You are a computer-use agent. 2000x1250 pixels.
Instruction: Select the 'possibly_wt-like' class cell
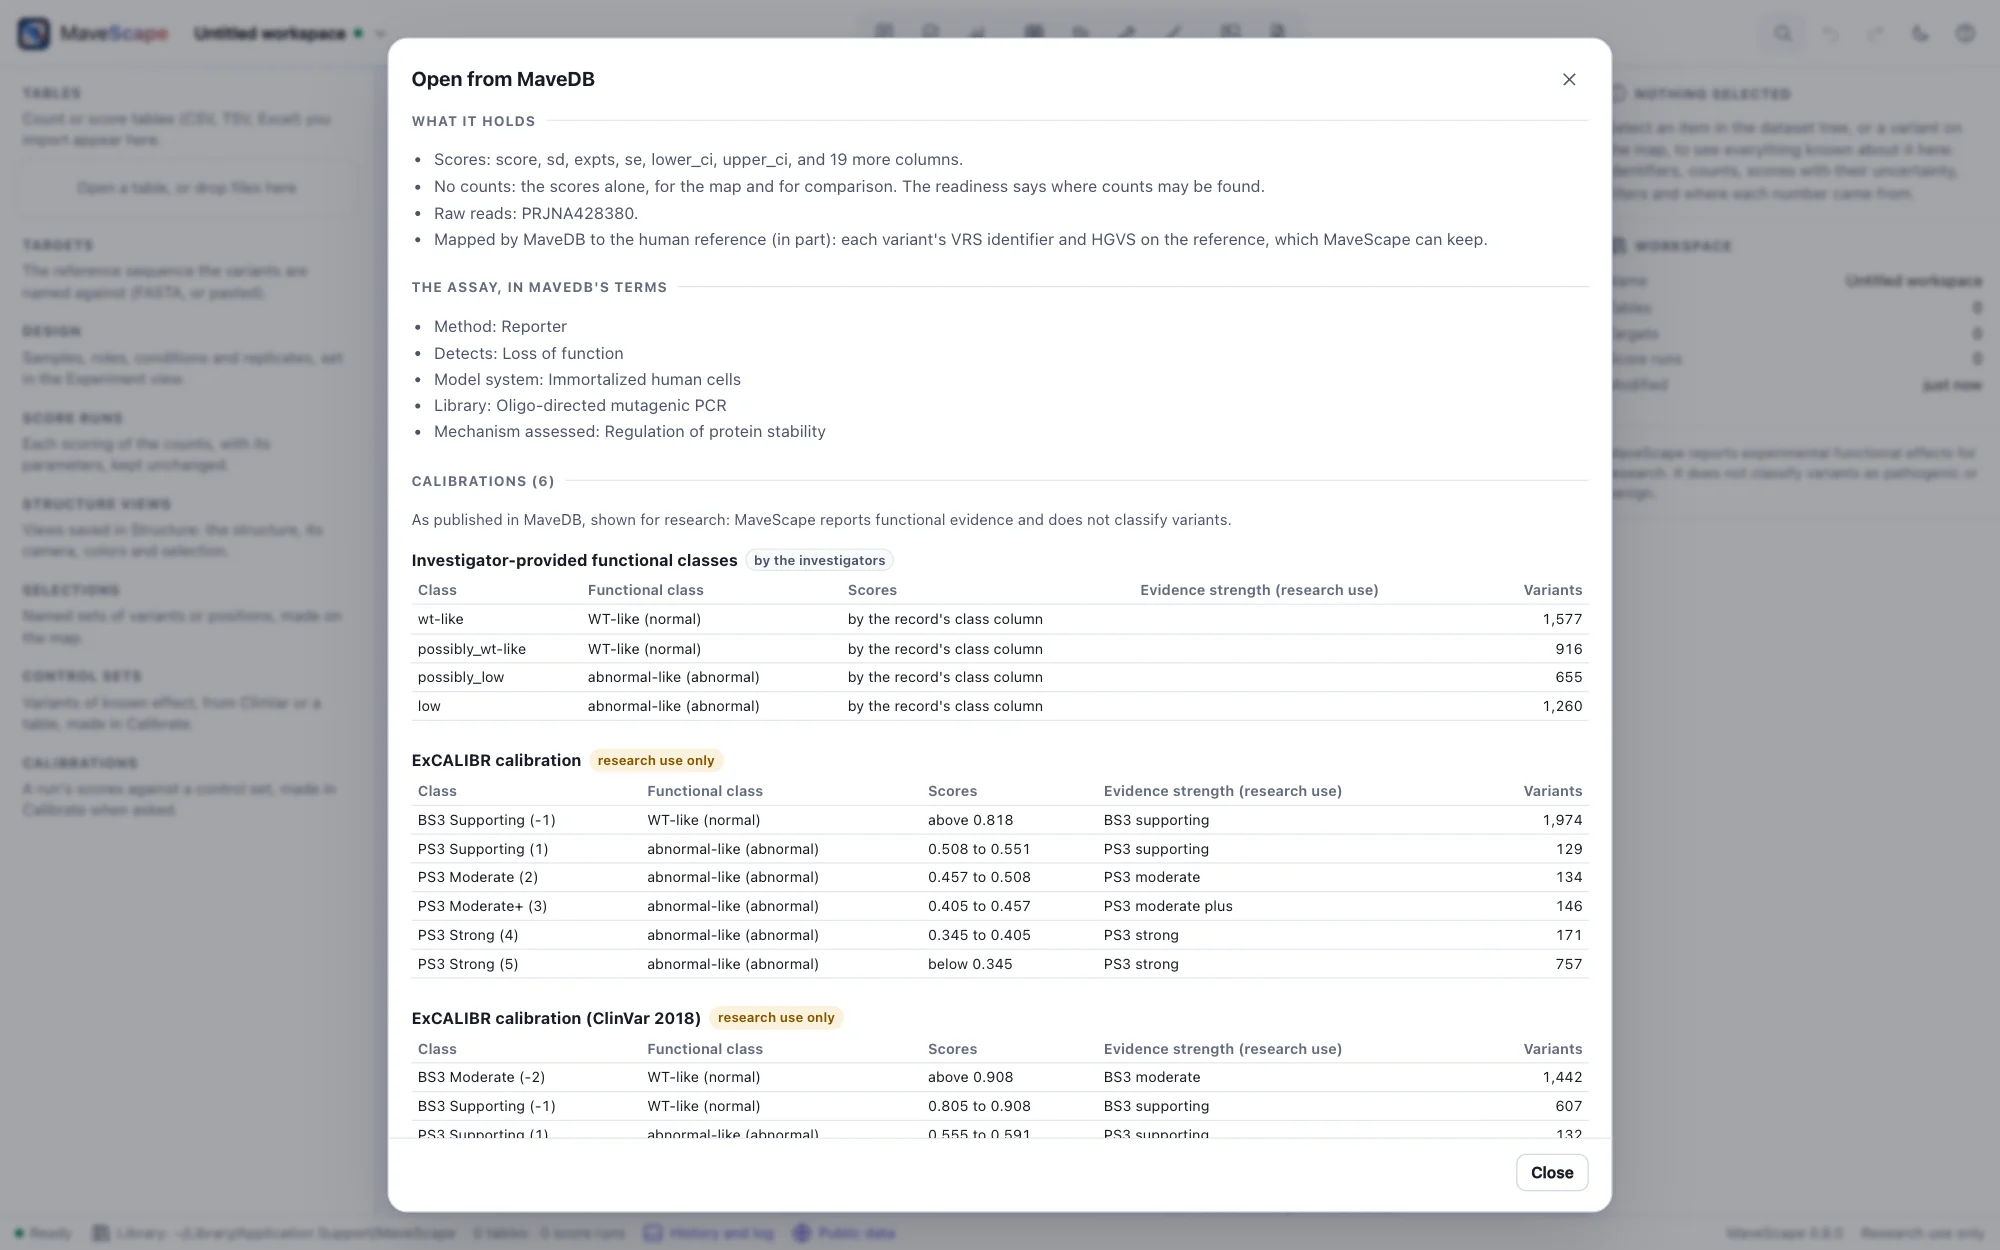pos(472,649)
